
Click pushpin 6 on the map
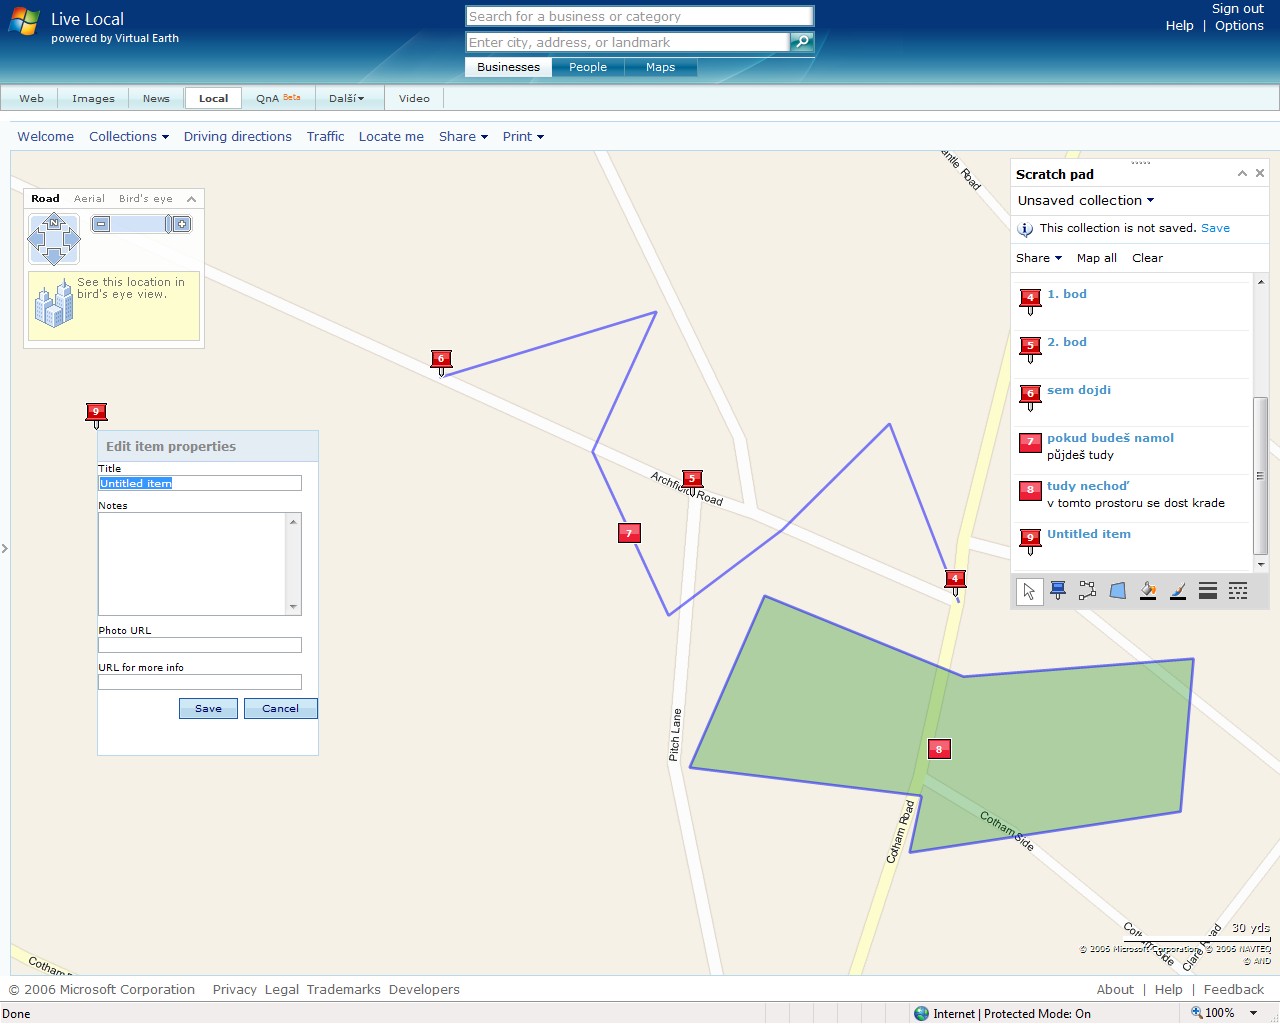pos(441,362)
